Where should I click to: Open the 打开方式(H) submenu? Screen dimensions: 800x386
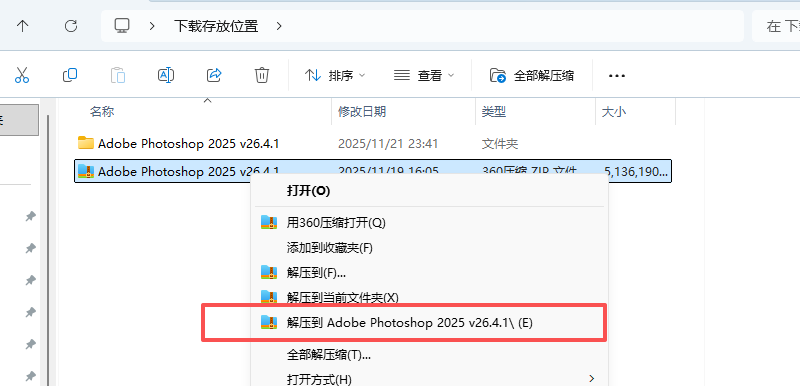click(x=429, y=379)
